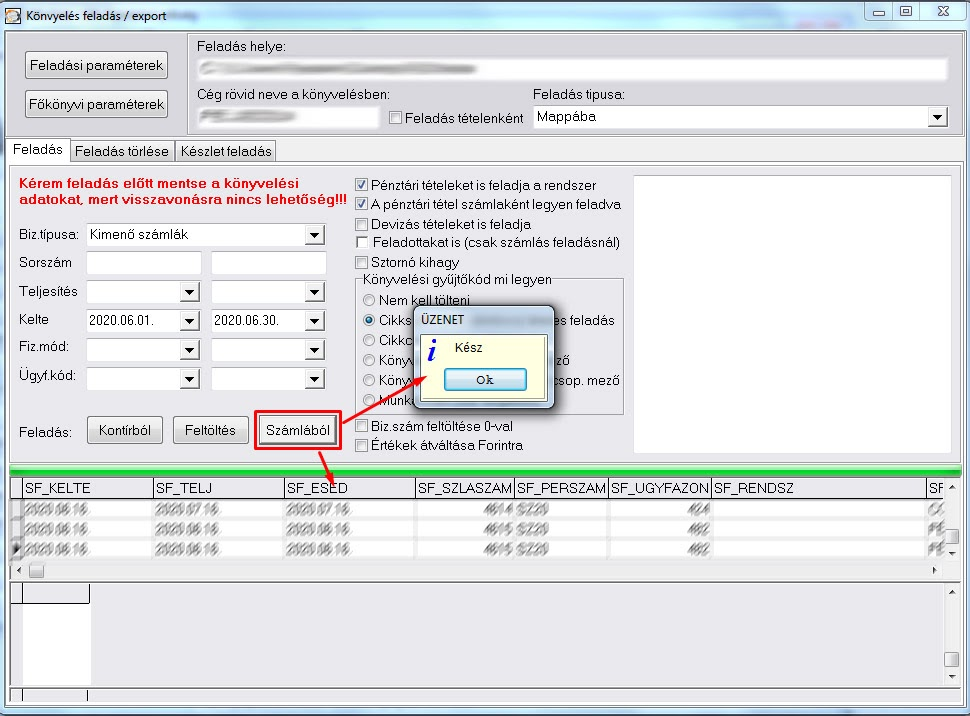Click the horizontal scrollbar thumb under the grid
The width and height of the screenshot is (970, 716).
36,571
